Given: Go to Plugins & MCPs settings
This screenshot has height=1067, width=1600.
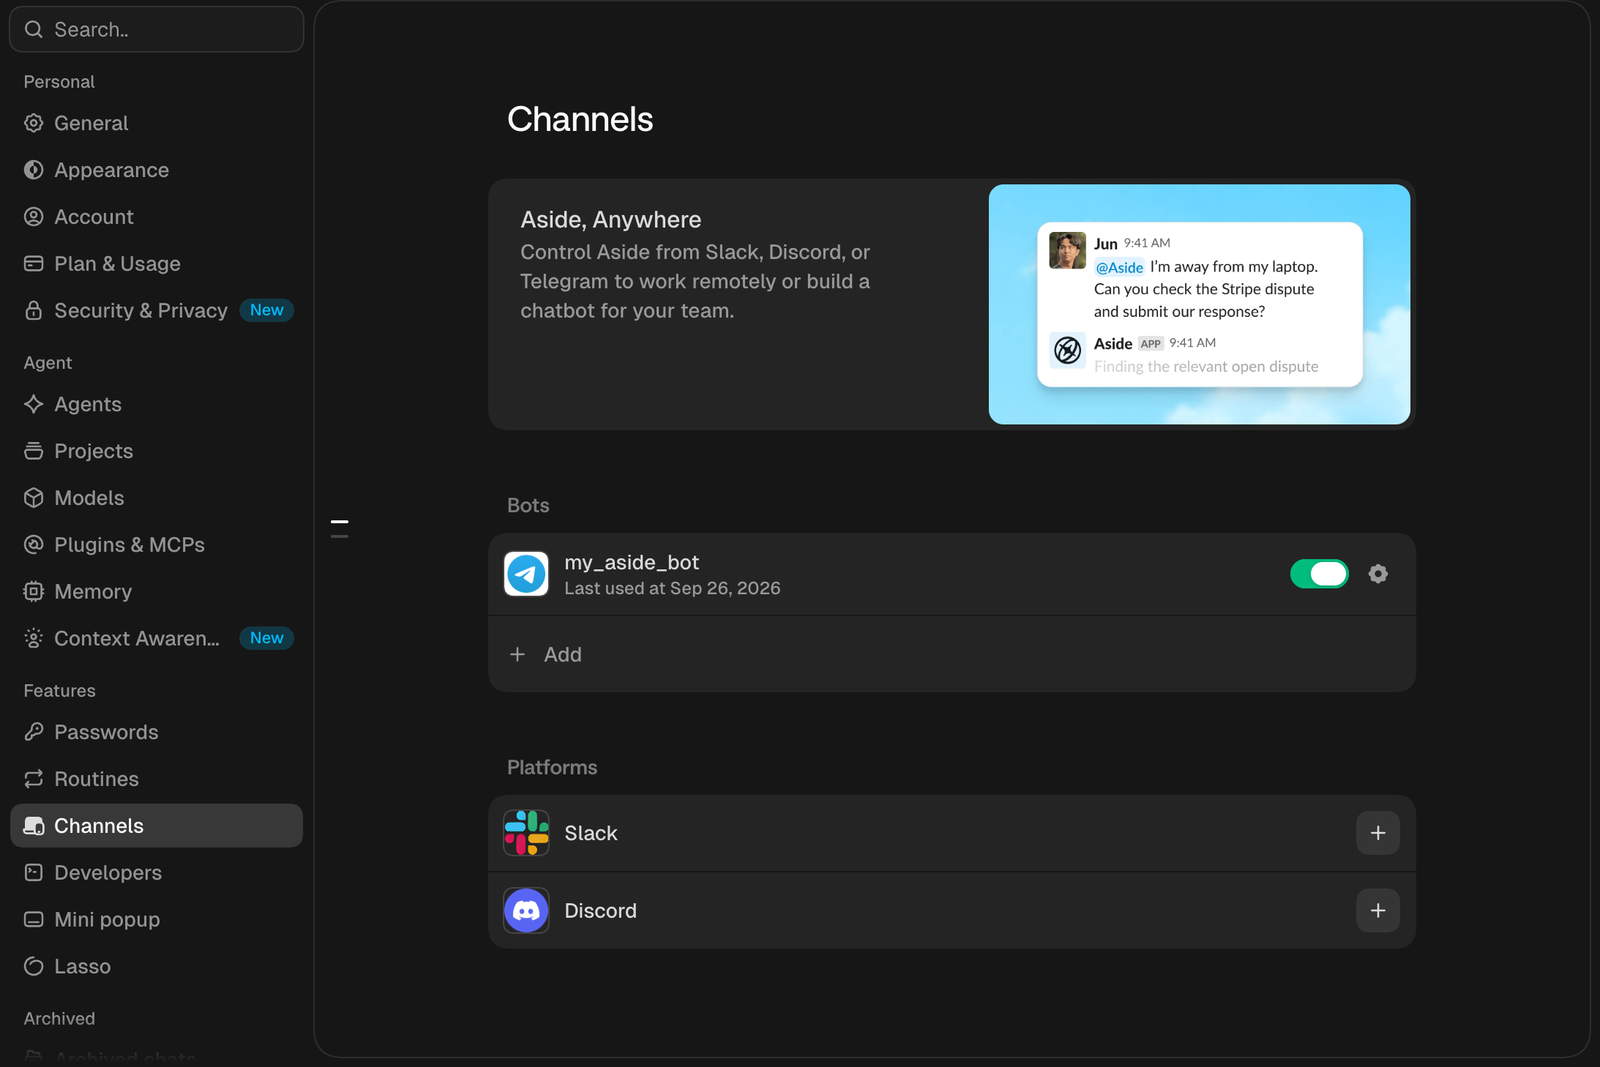Looking at the screenshot, I should point(156,545).
